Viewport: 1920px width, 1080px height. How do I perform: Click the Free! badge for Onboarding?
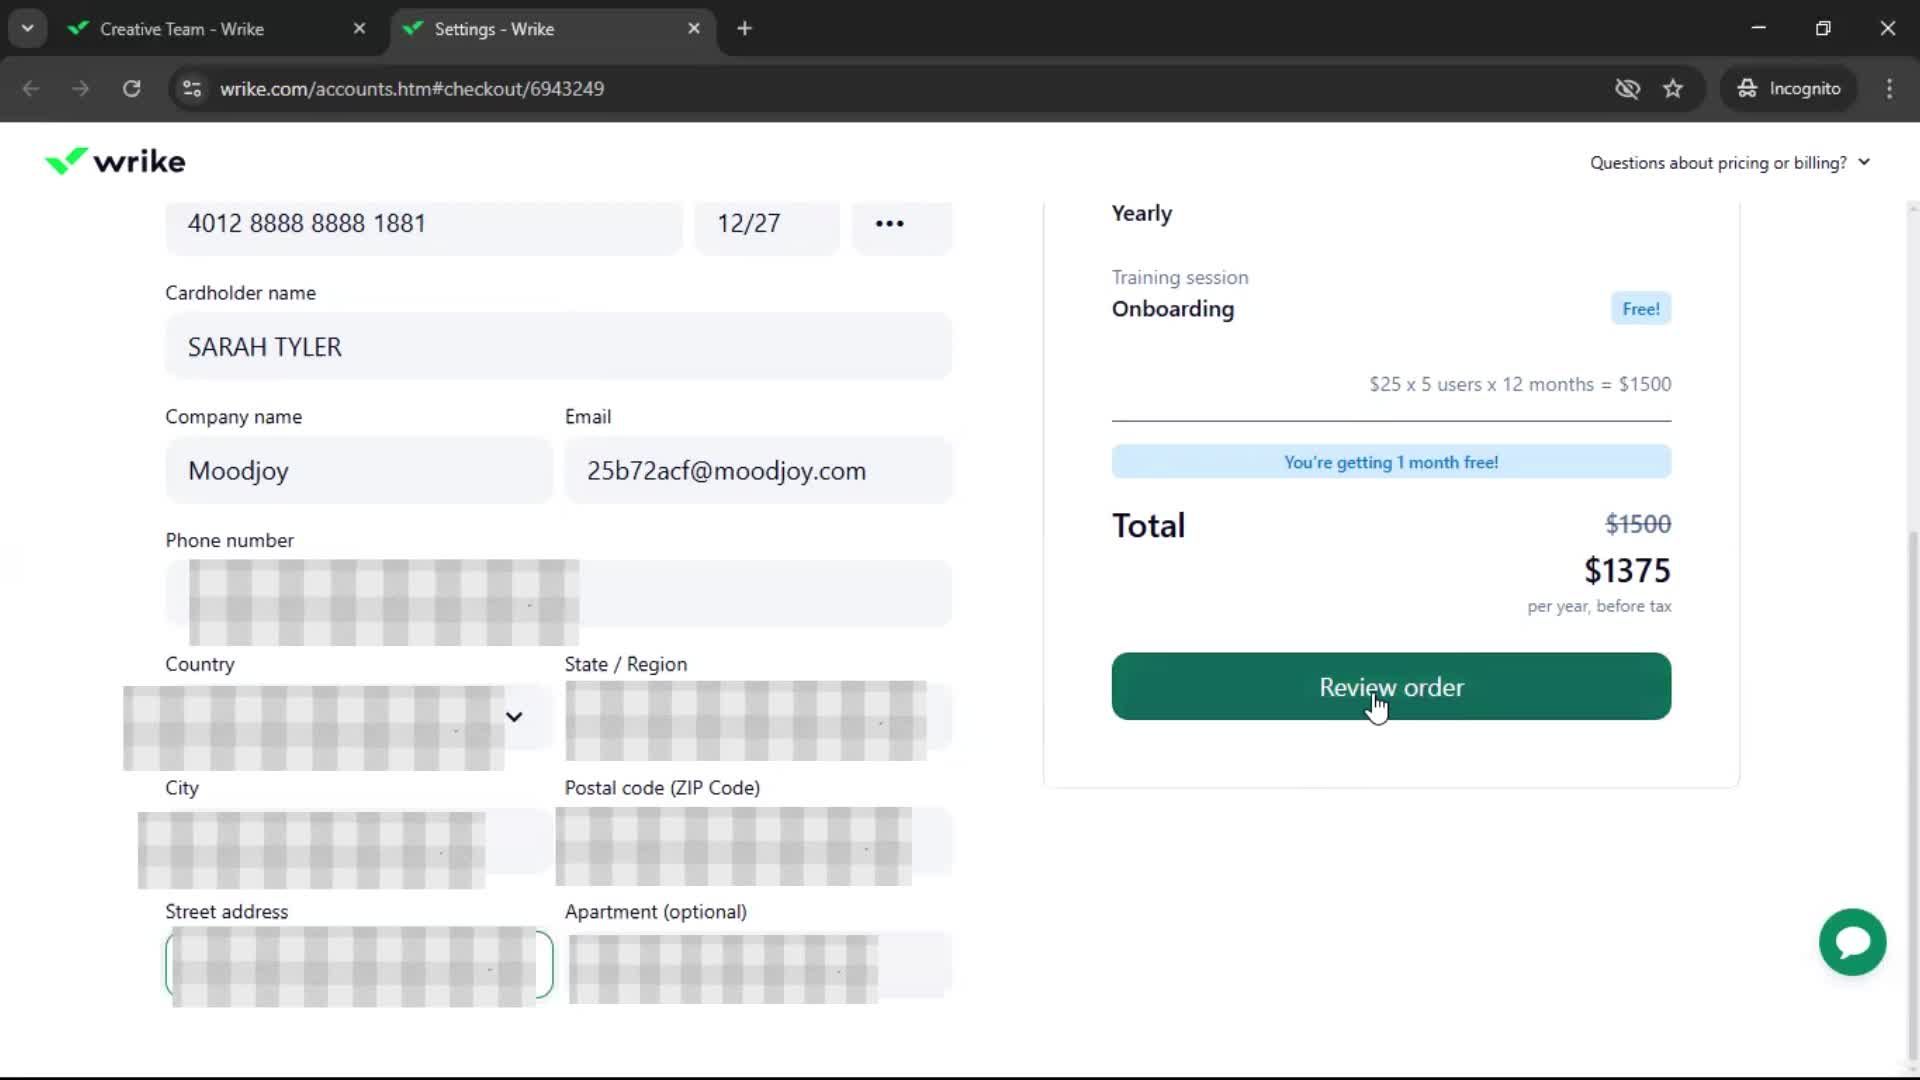tap(1640, 309)
